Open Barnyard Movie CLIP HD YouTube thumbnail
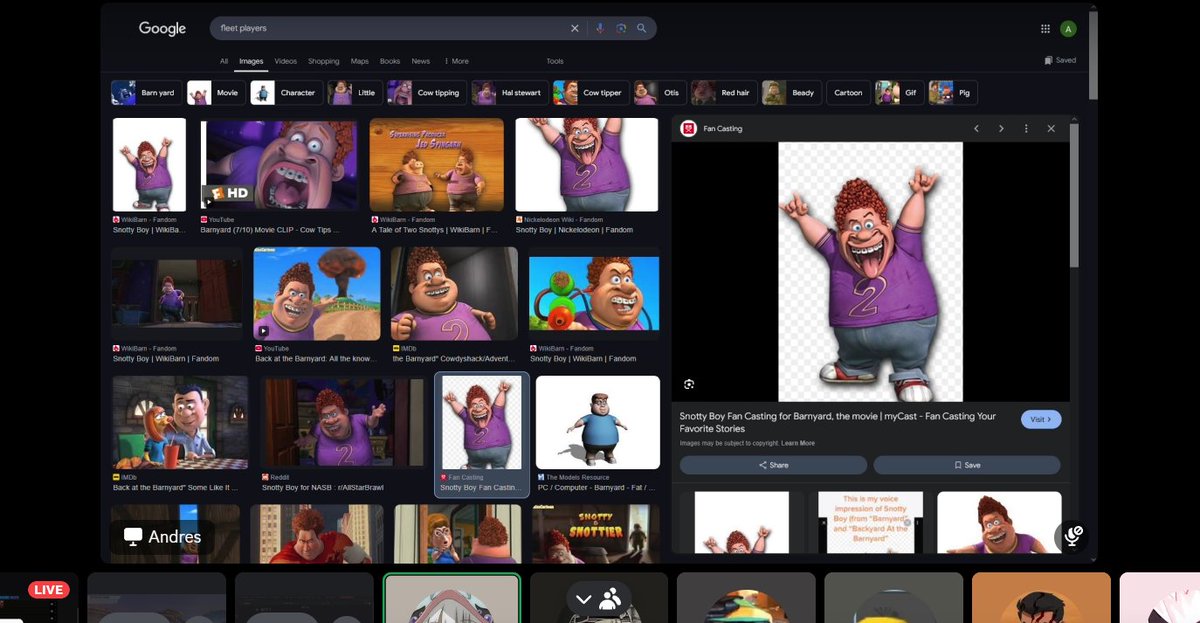Viewport: 1200px width, 623px height. 279,165
